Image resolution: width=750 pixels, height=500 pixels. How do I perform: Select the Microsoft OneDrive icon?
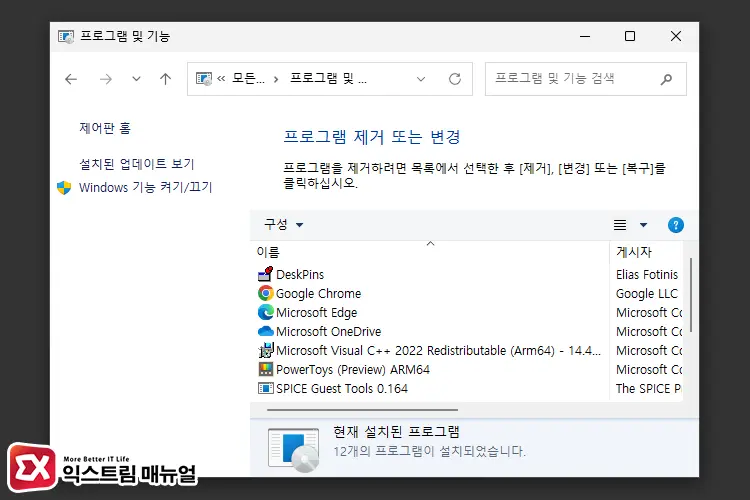265,331
